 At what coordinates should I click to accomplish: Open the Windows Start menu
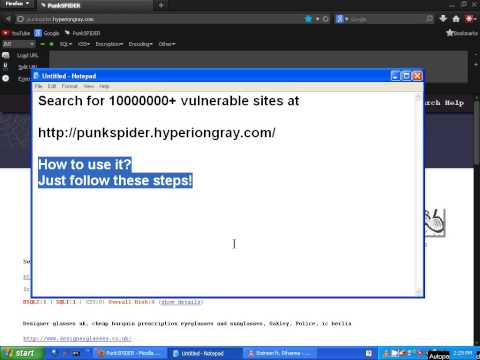click(x=21, y=353)
